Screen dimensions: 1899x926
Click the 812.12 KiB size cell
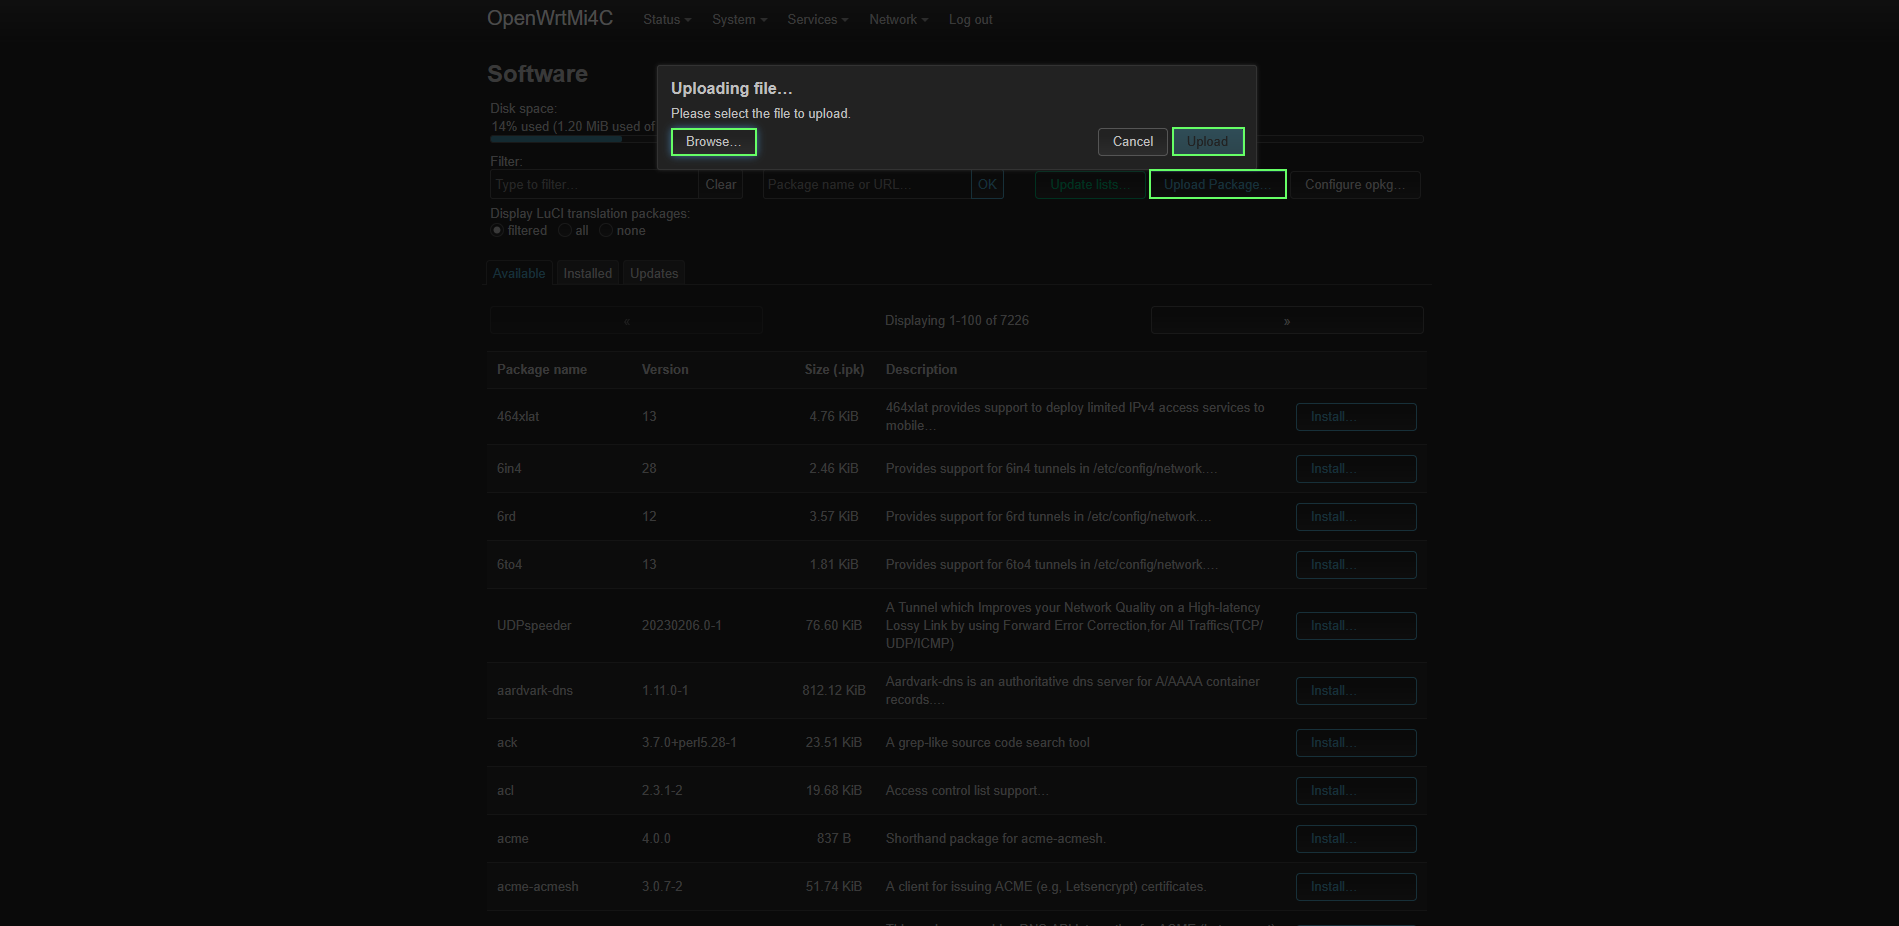point(834,691)
